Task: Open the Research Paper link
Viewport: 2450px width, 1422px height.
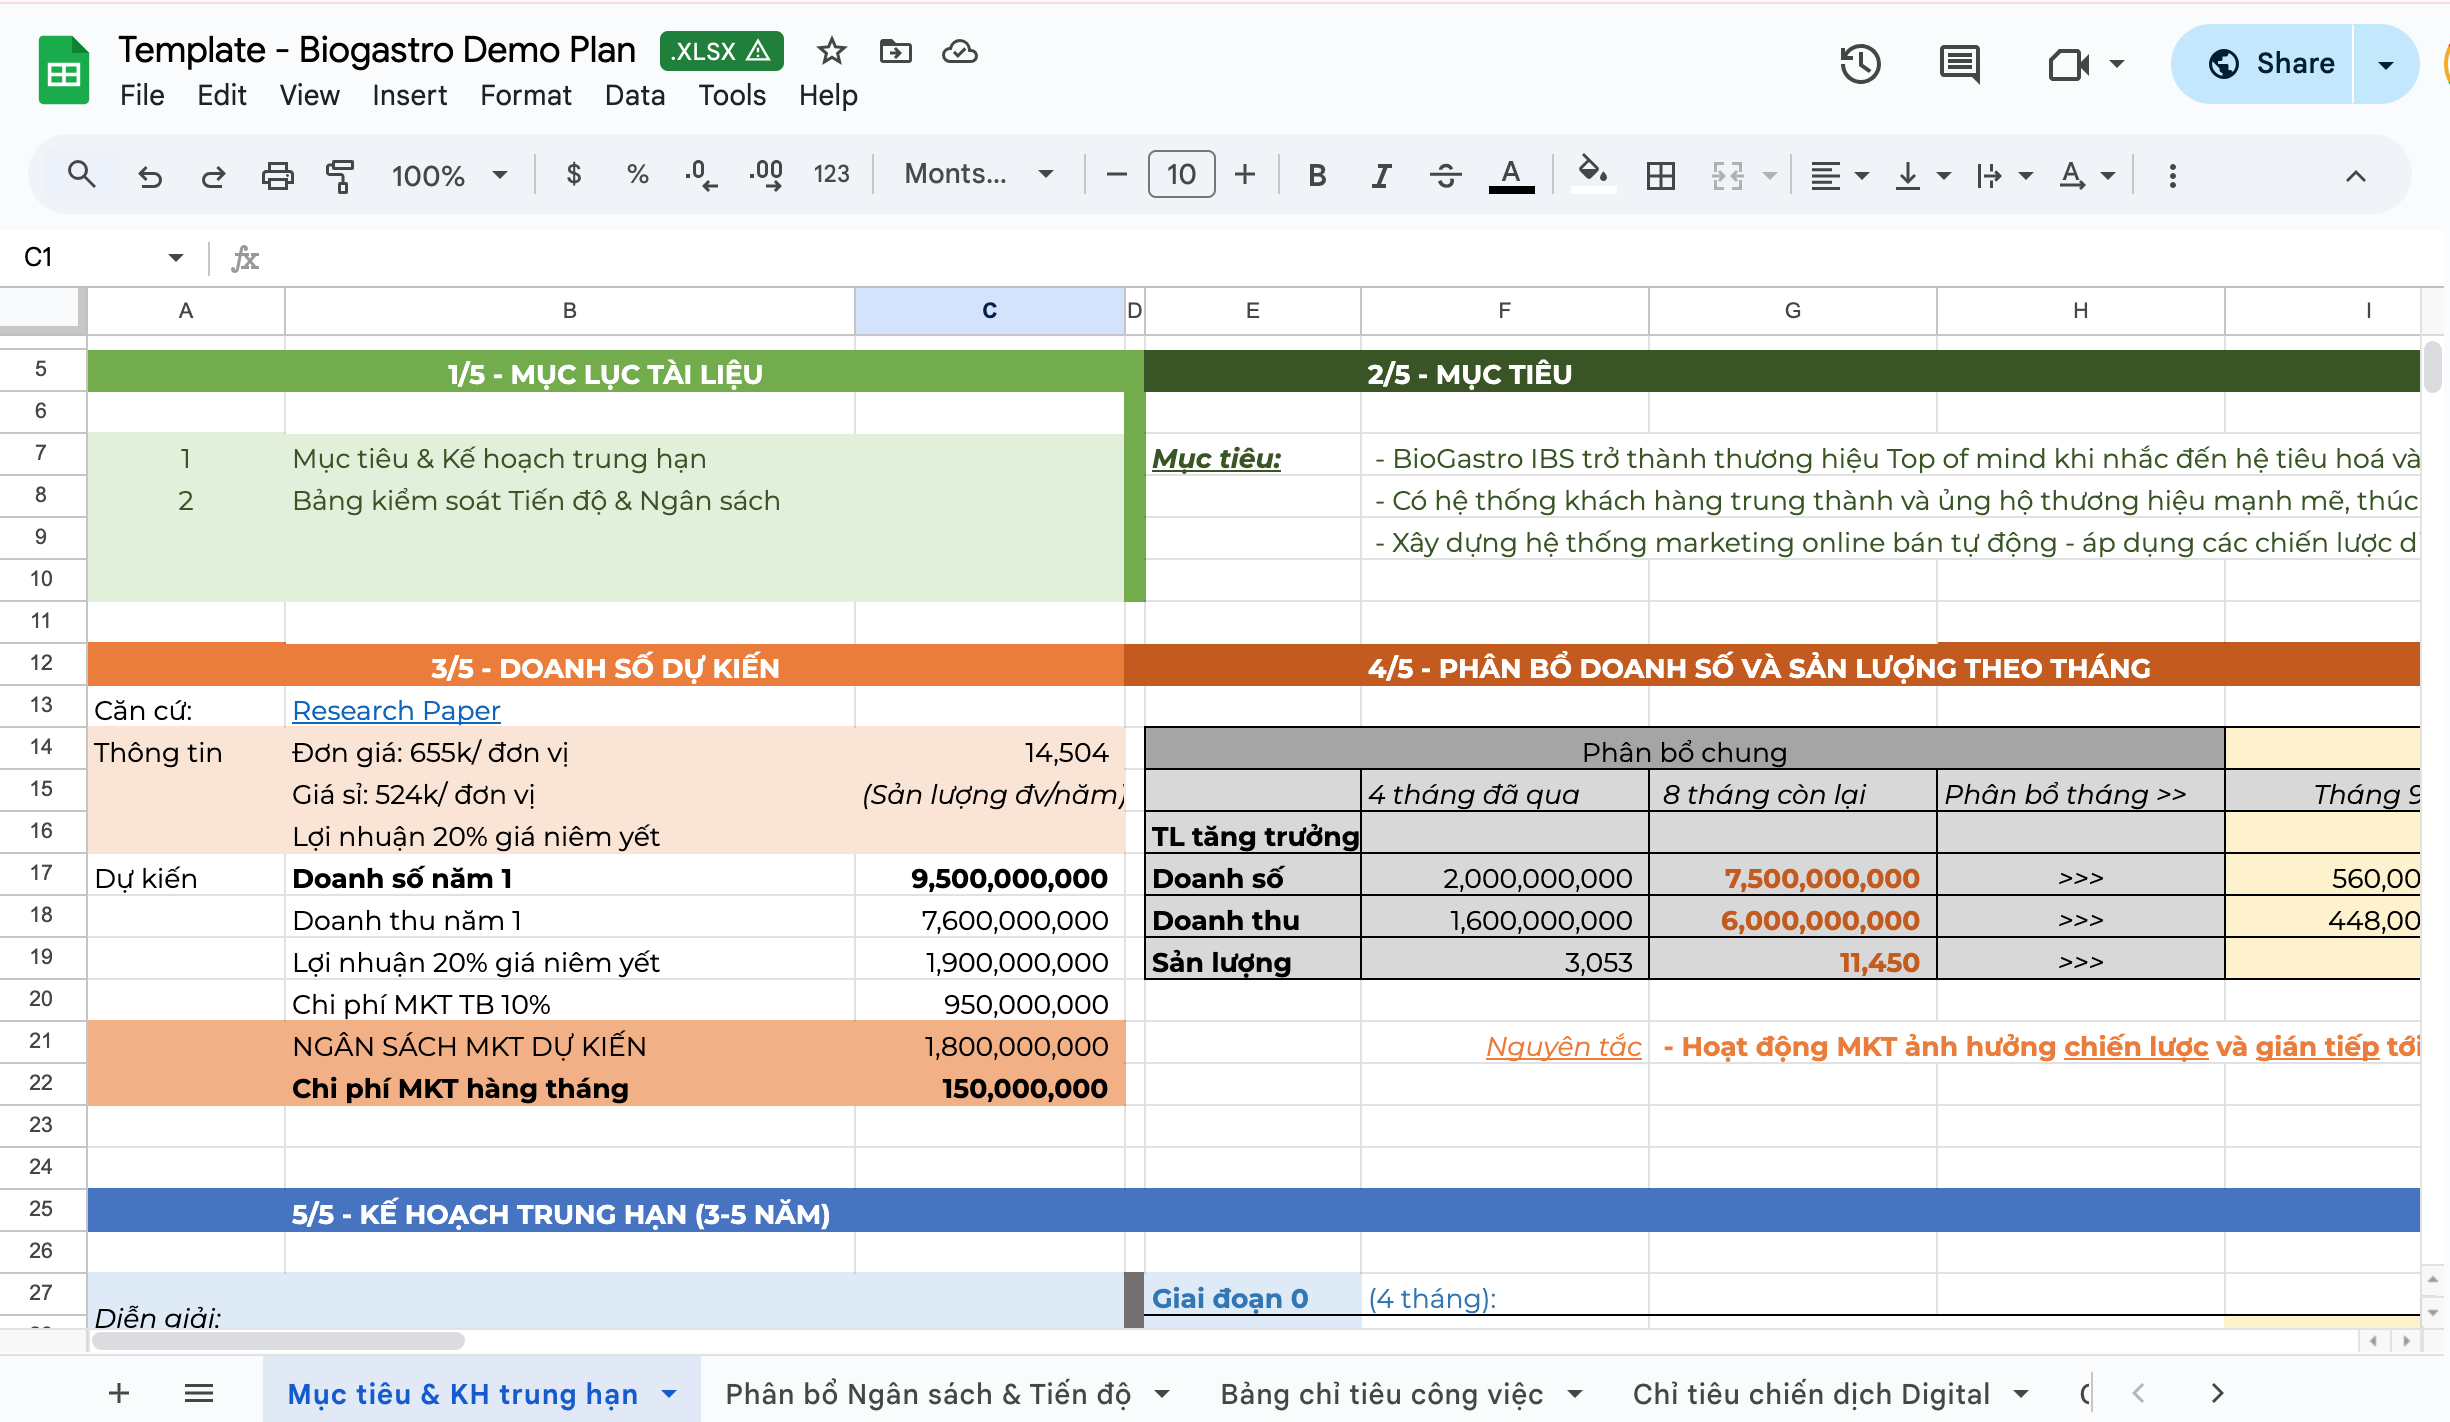Action: pos(396,710)
